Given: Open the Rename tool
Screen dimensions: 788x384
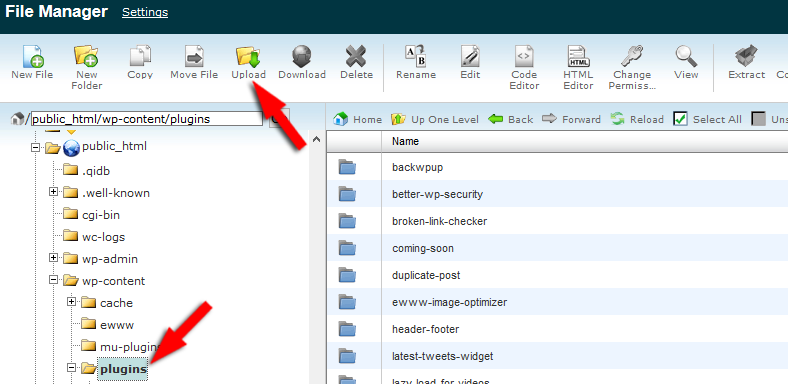Looking at the screenshot, I should point(416,55).
